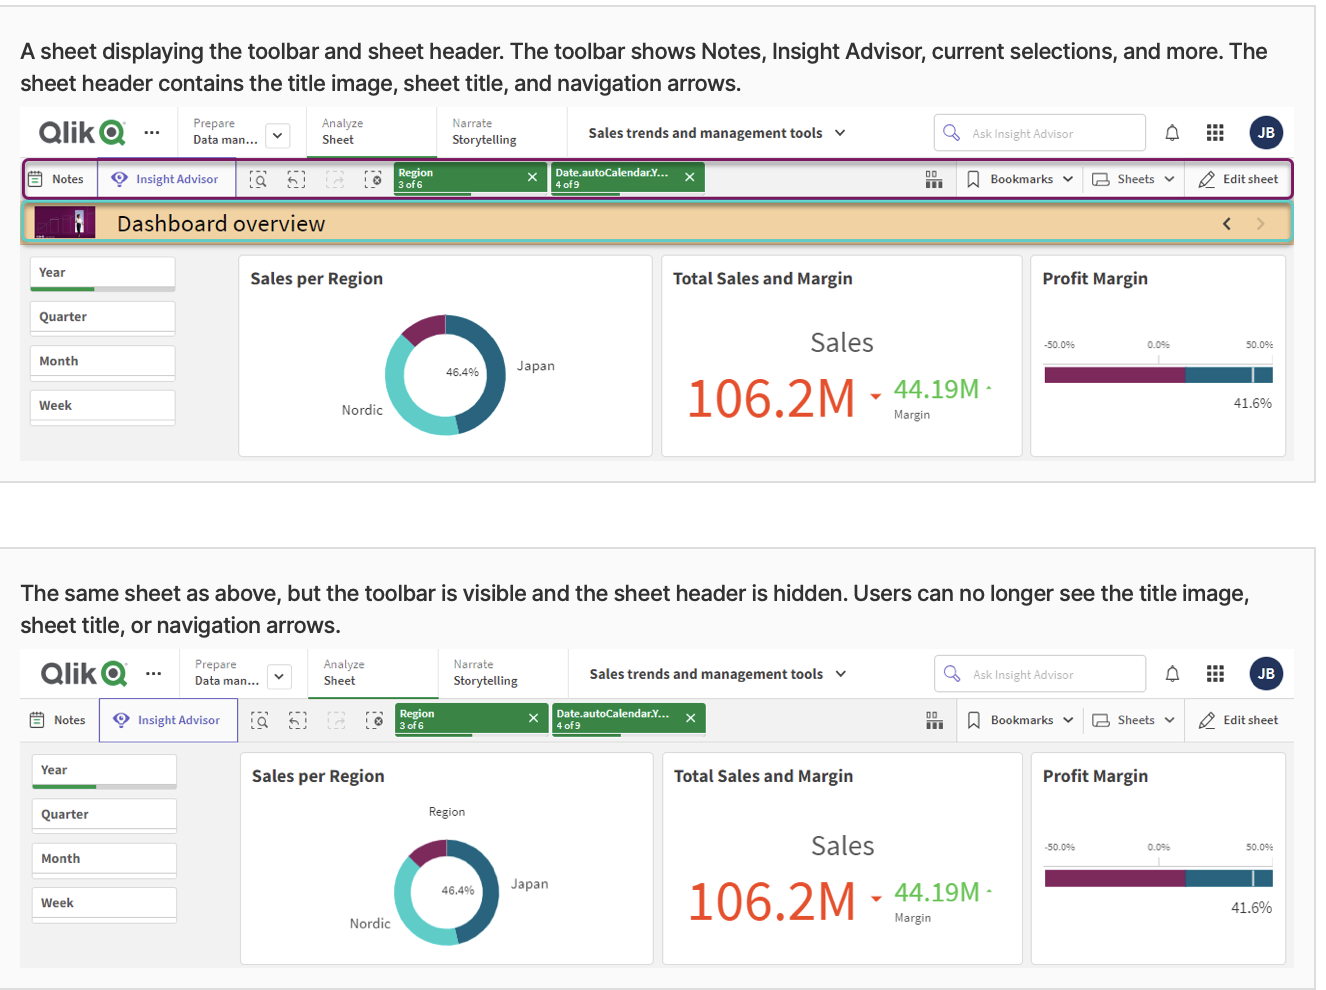Click Edit sheet in upper toolbar

(x=1238, y=179)
